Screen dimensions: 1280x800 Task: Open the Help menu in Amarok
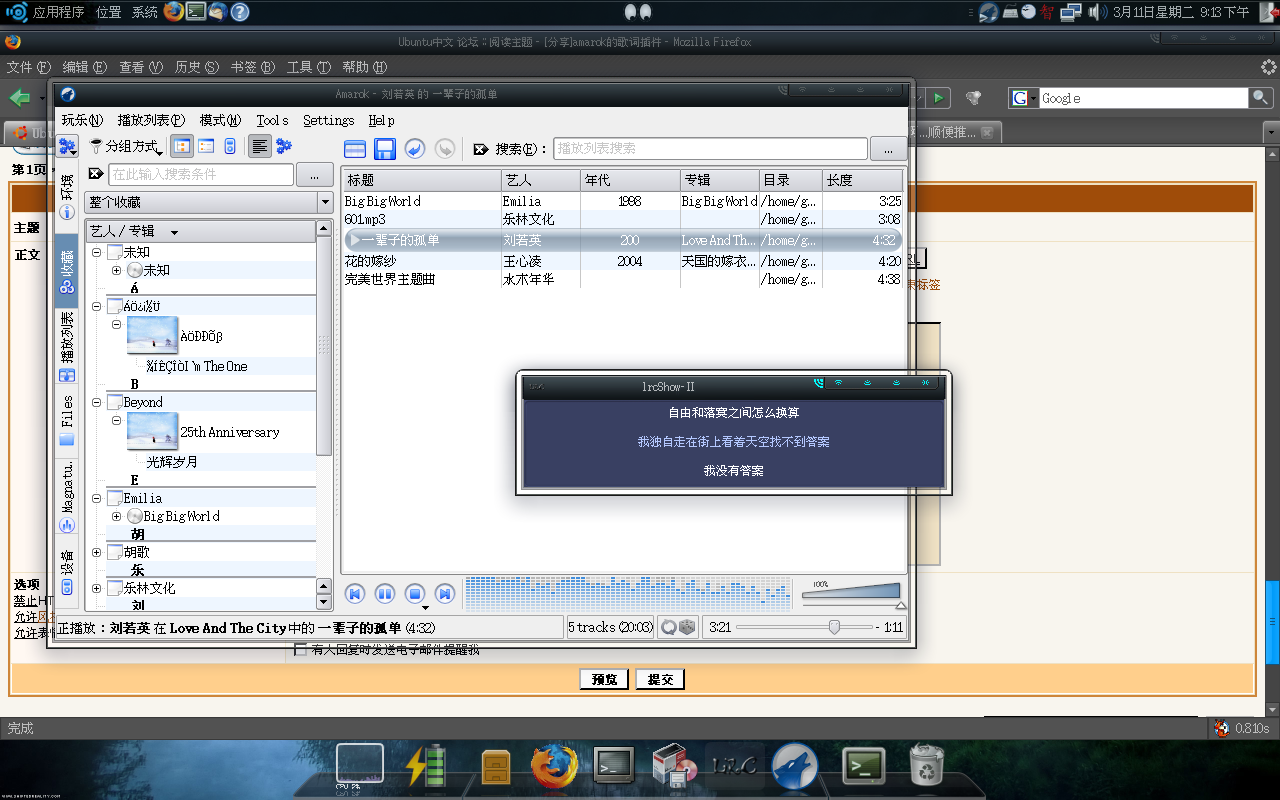381,120
